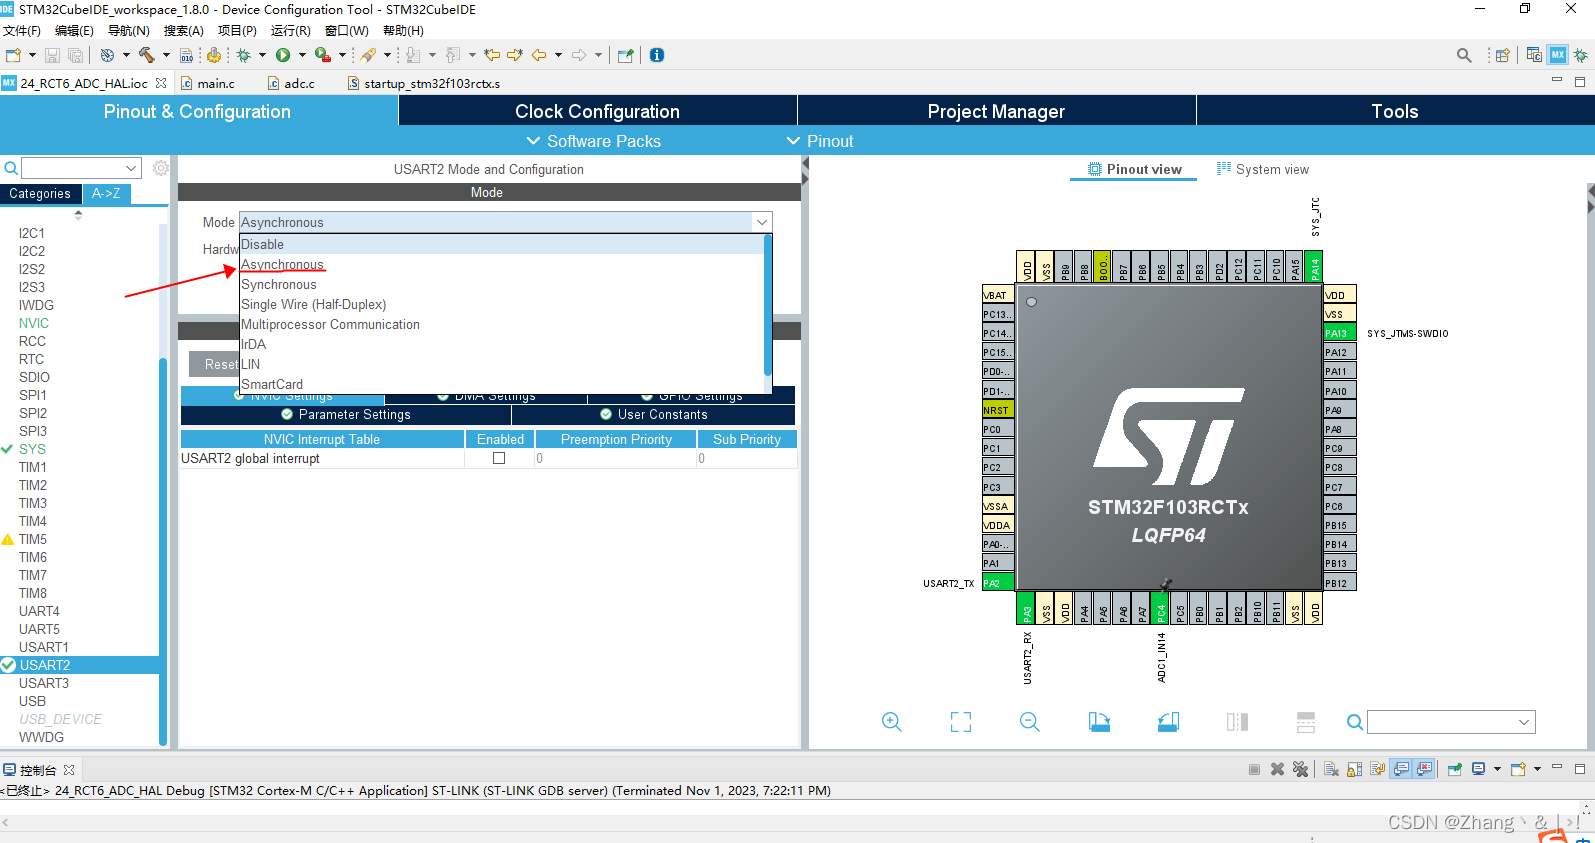
Task: Click categories panel settings gear icon
Action: pyautogui.click(x=160, y=168)
